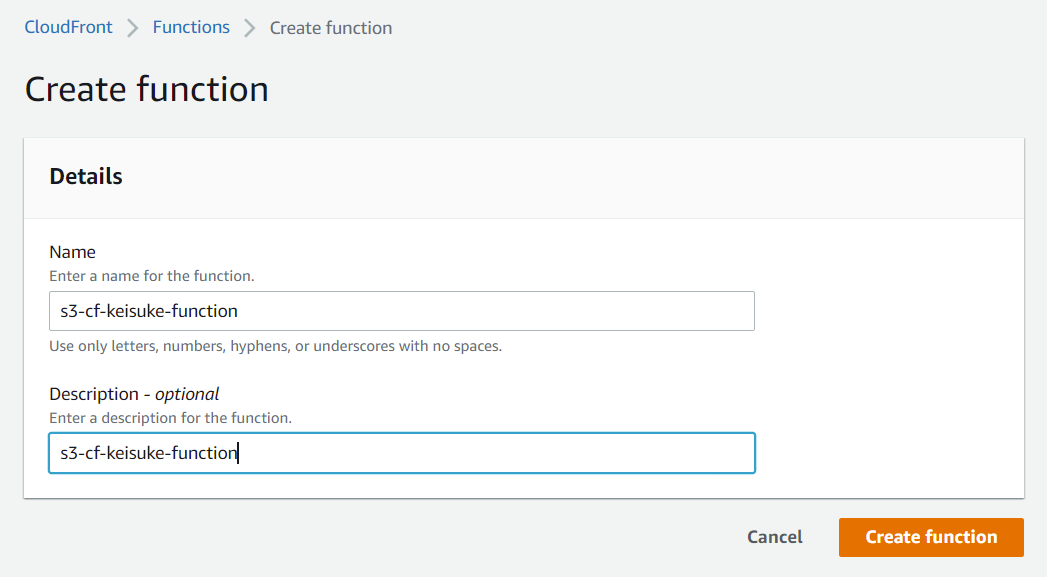Select the Create function breadcrumb label
This screenshot has height=577, width=1047.
(330, 28)
